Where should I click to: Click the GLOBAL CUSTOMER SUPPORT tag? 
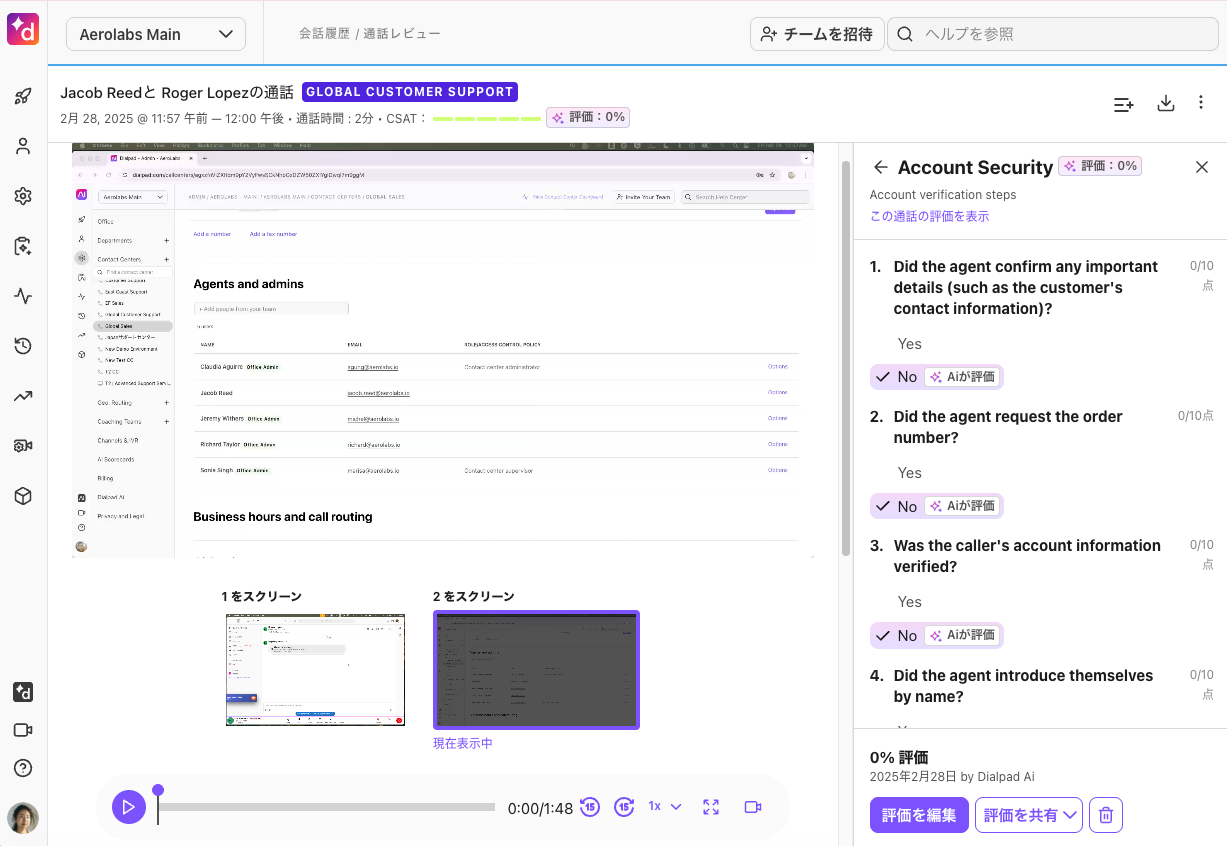tap(410, 92)
